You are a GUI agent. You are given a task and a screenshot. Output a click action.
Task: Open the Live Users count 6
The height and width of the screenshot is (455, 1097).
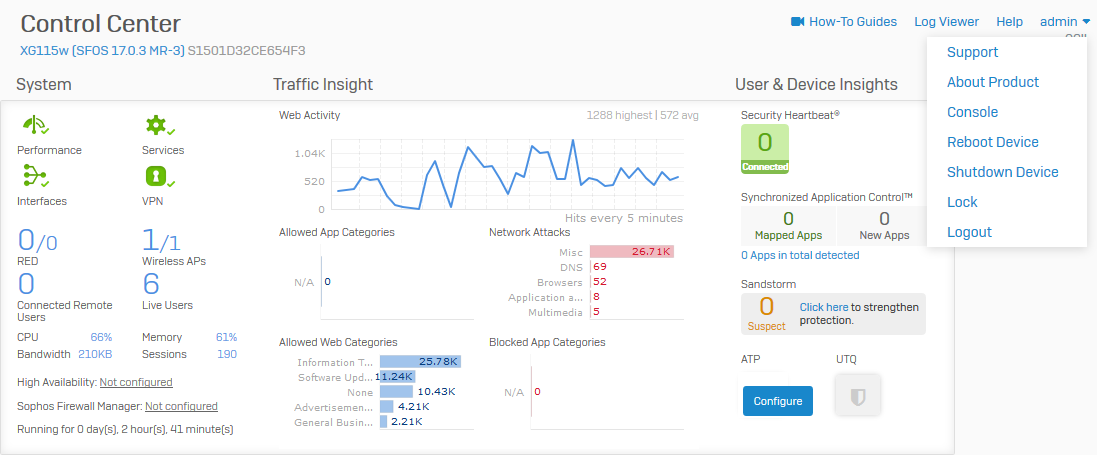[151, 284]
